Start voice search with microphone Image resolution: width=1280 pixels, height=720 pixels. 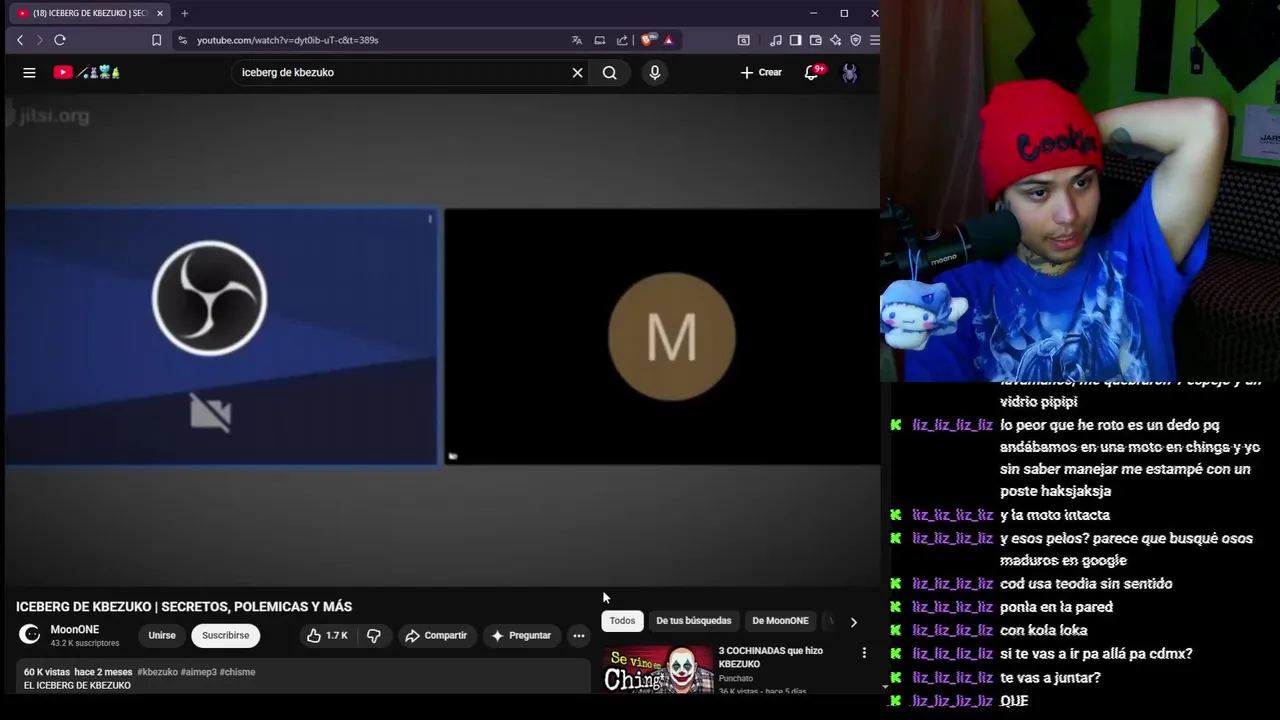[x=655, y=72]
